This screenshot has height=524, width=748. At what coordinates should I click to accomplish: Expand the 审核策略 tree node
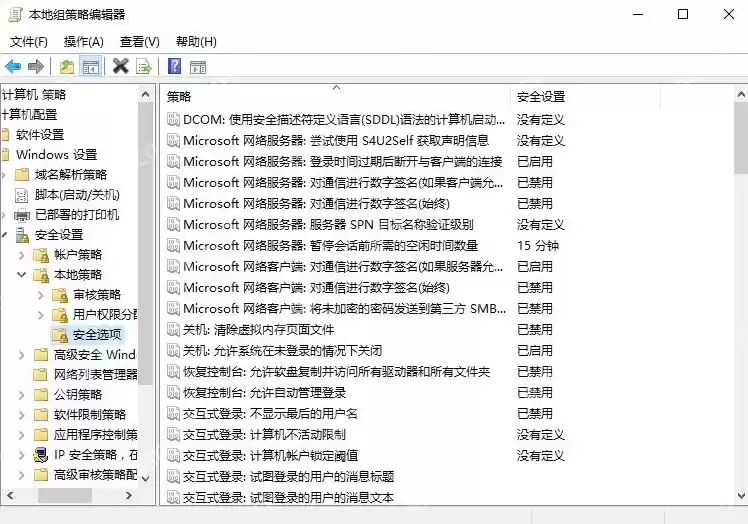[41, 295]
